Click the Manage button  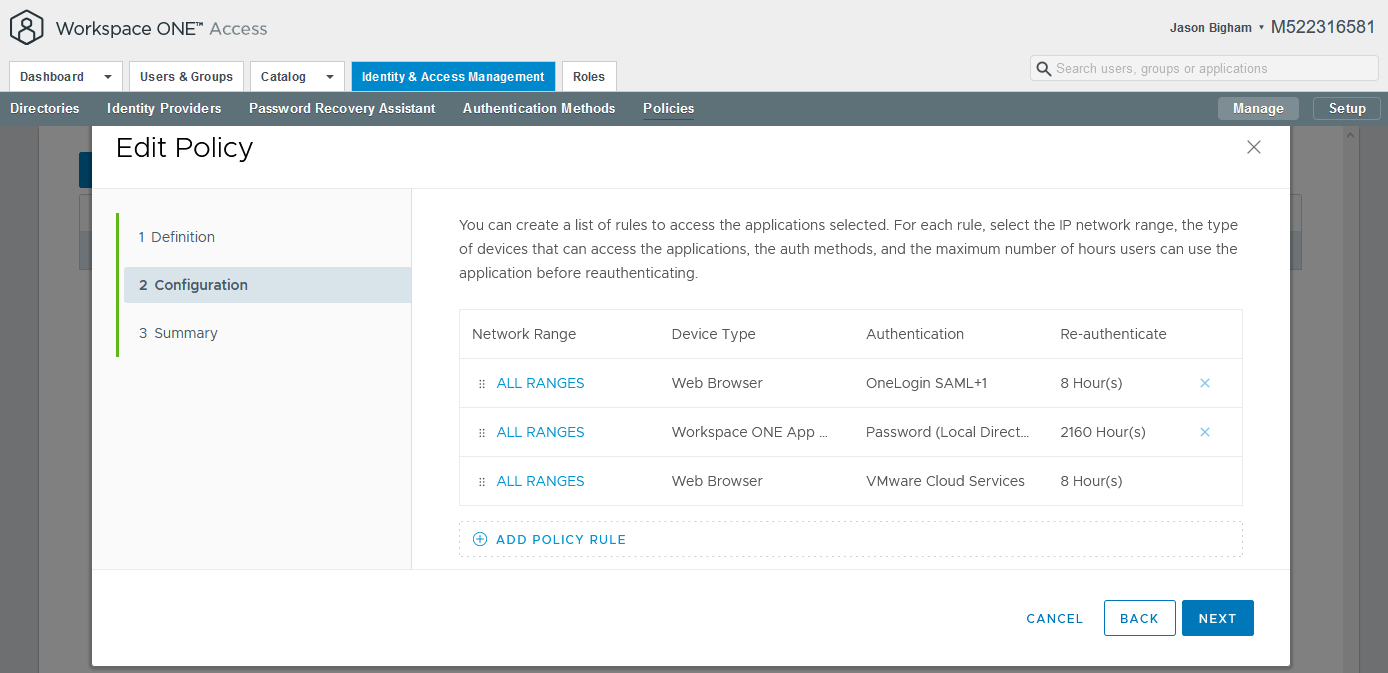tap(1258, 108)
